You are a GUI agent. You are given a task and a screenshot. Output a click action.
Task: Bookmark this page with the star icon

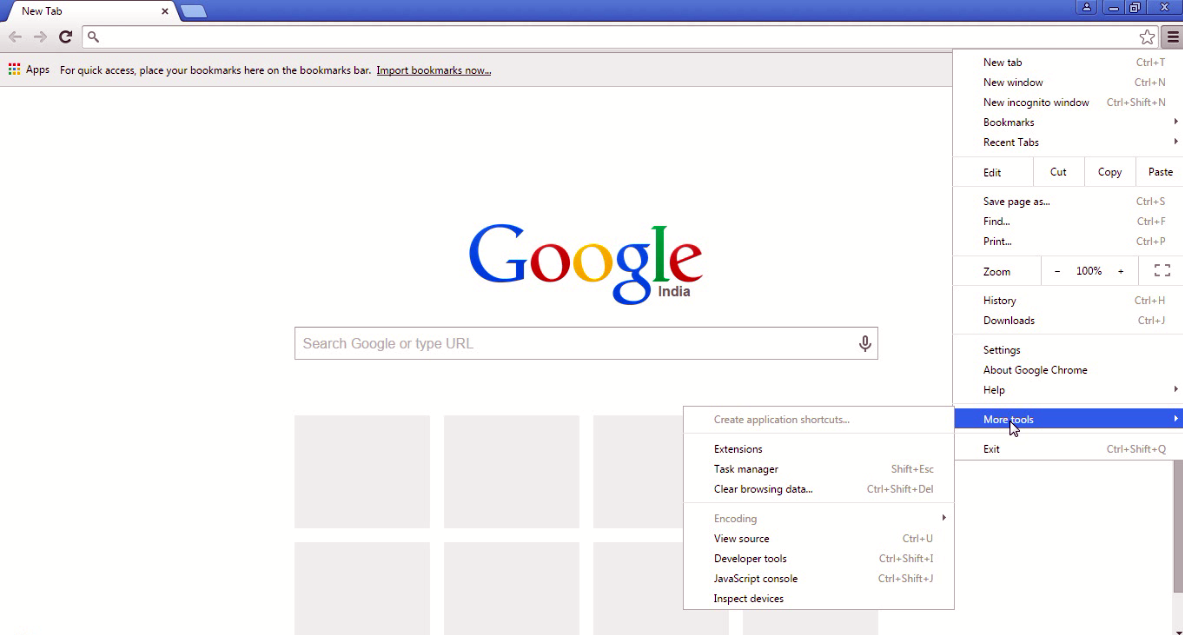1147,36
